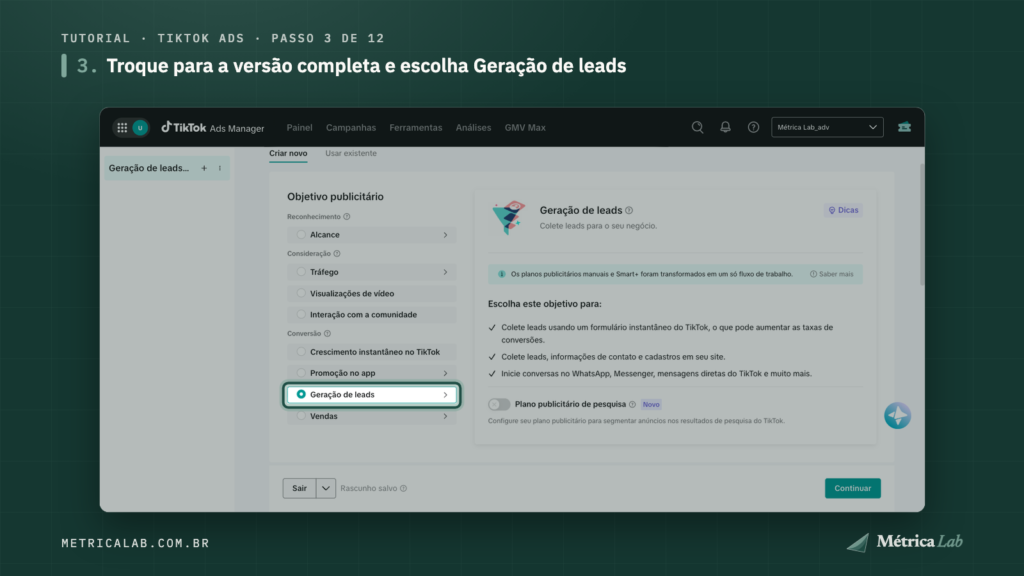Select Crescimento instantâneo no TikTok objective
Image resolution: width=1024 pixels, height=576 pixels.
[371, 352]
